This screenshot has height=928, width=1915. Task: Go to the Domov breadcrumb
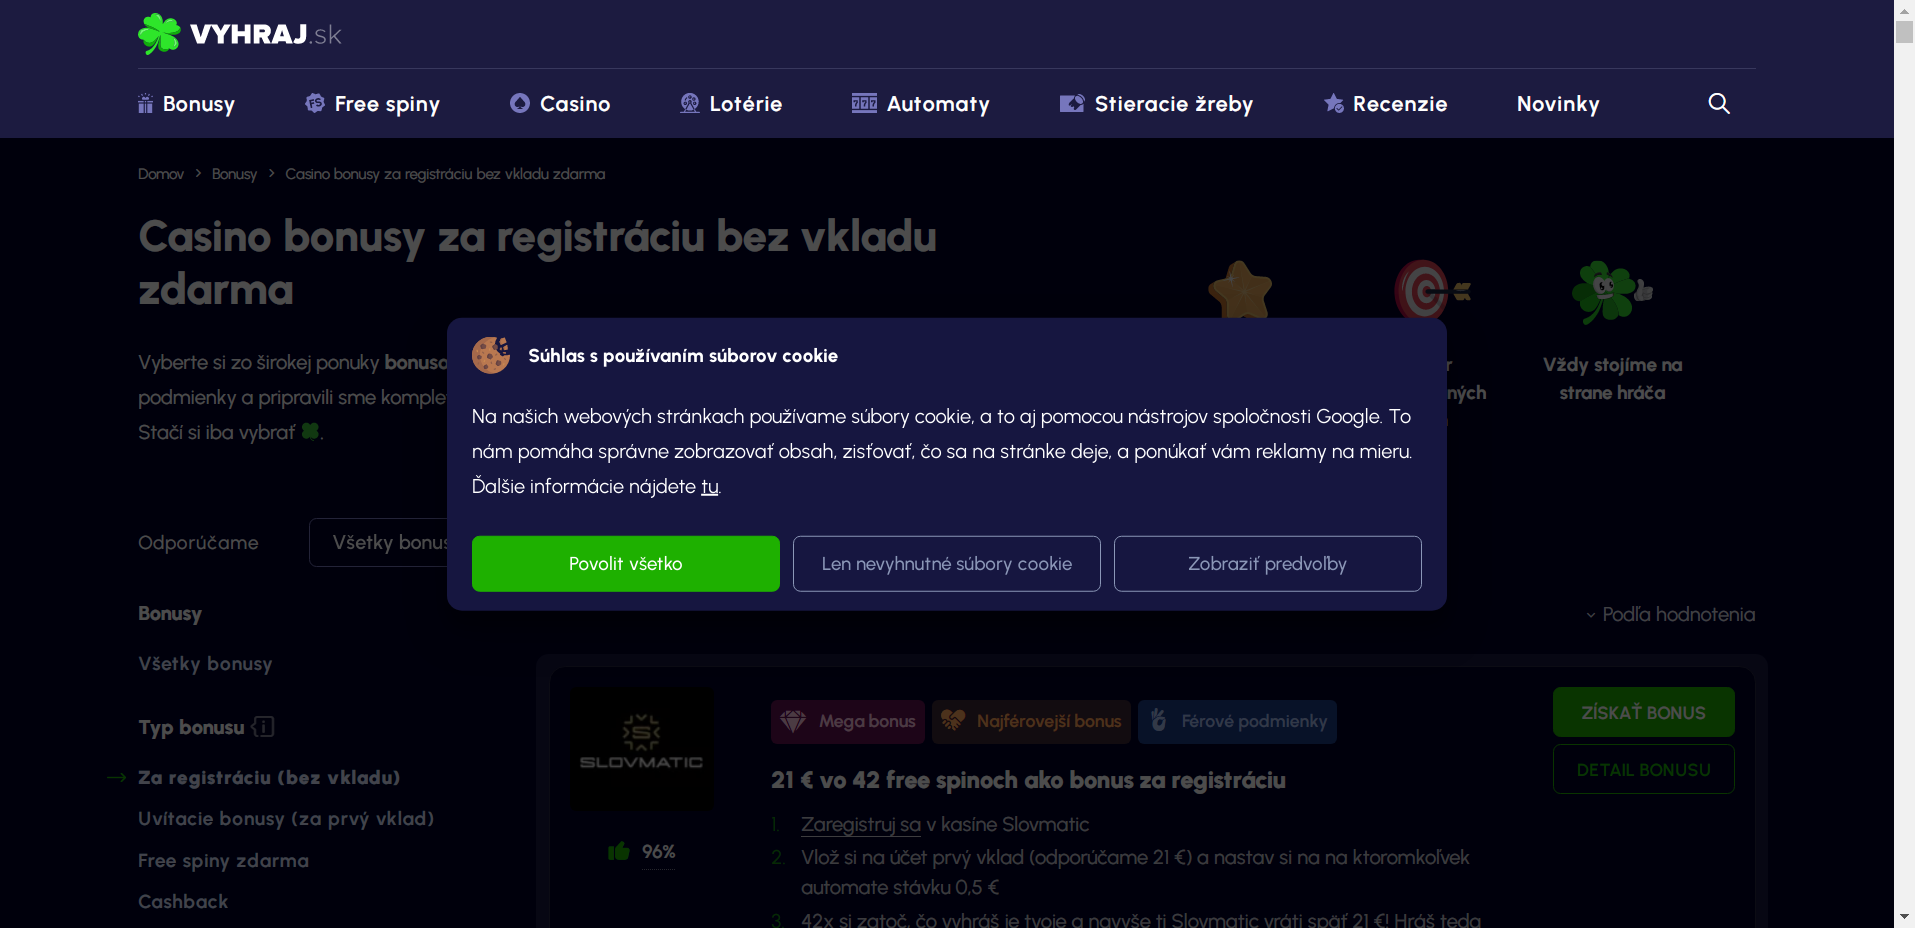coord(161,174)
